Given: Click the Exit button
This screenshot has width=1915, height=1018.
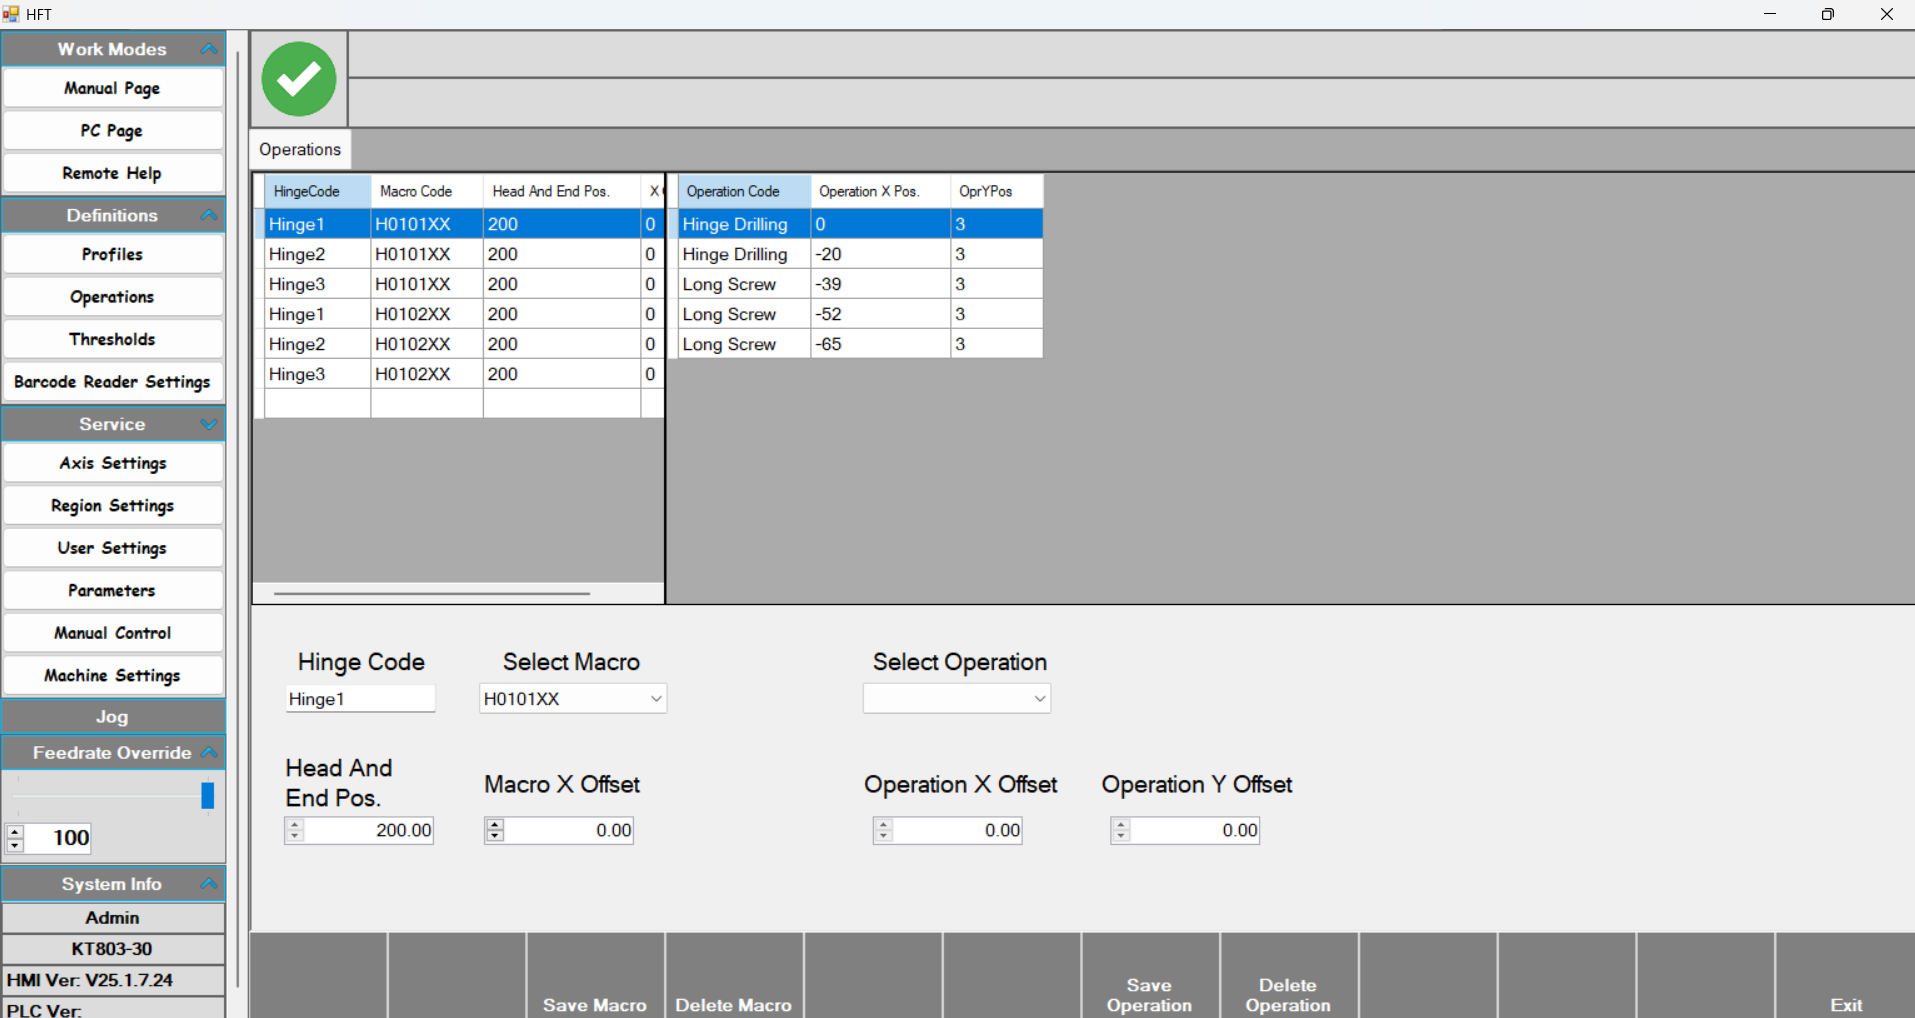Looking at the screenshot, I should coord(1845,1004).
